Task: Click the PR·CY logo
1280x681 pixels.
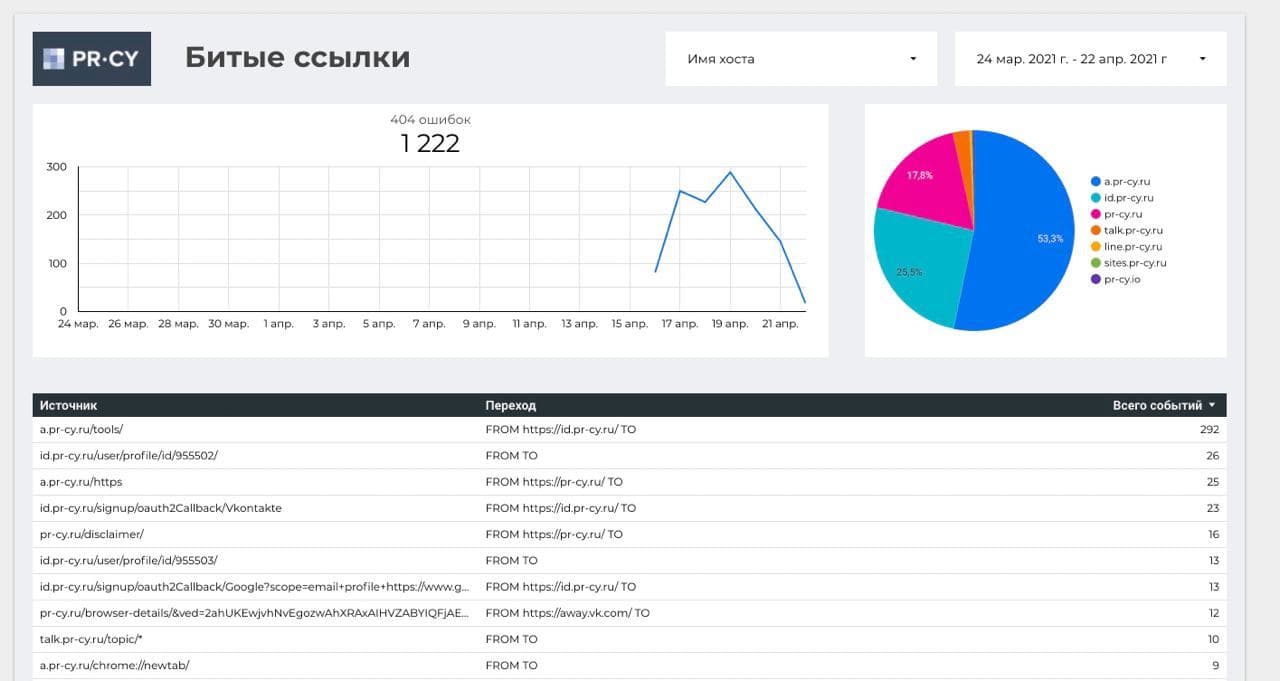Action: coord(91,58)
